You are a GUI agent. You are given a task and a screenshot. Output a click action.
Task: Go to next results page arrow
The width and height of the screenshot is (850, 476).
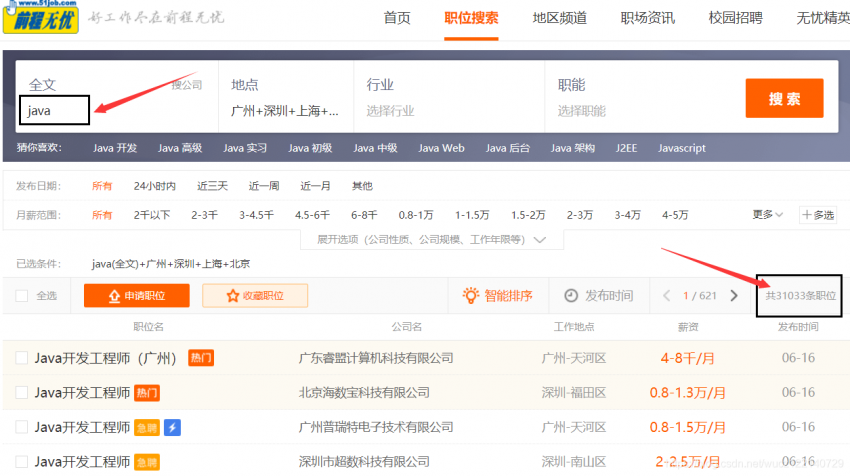tap(734, 296)
